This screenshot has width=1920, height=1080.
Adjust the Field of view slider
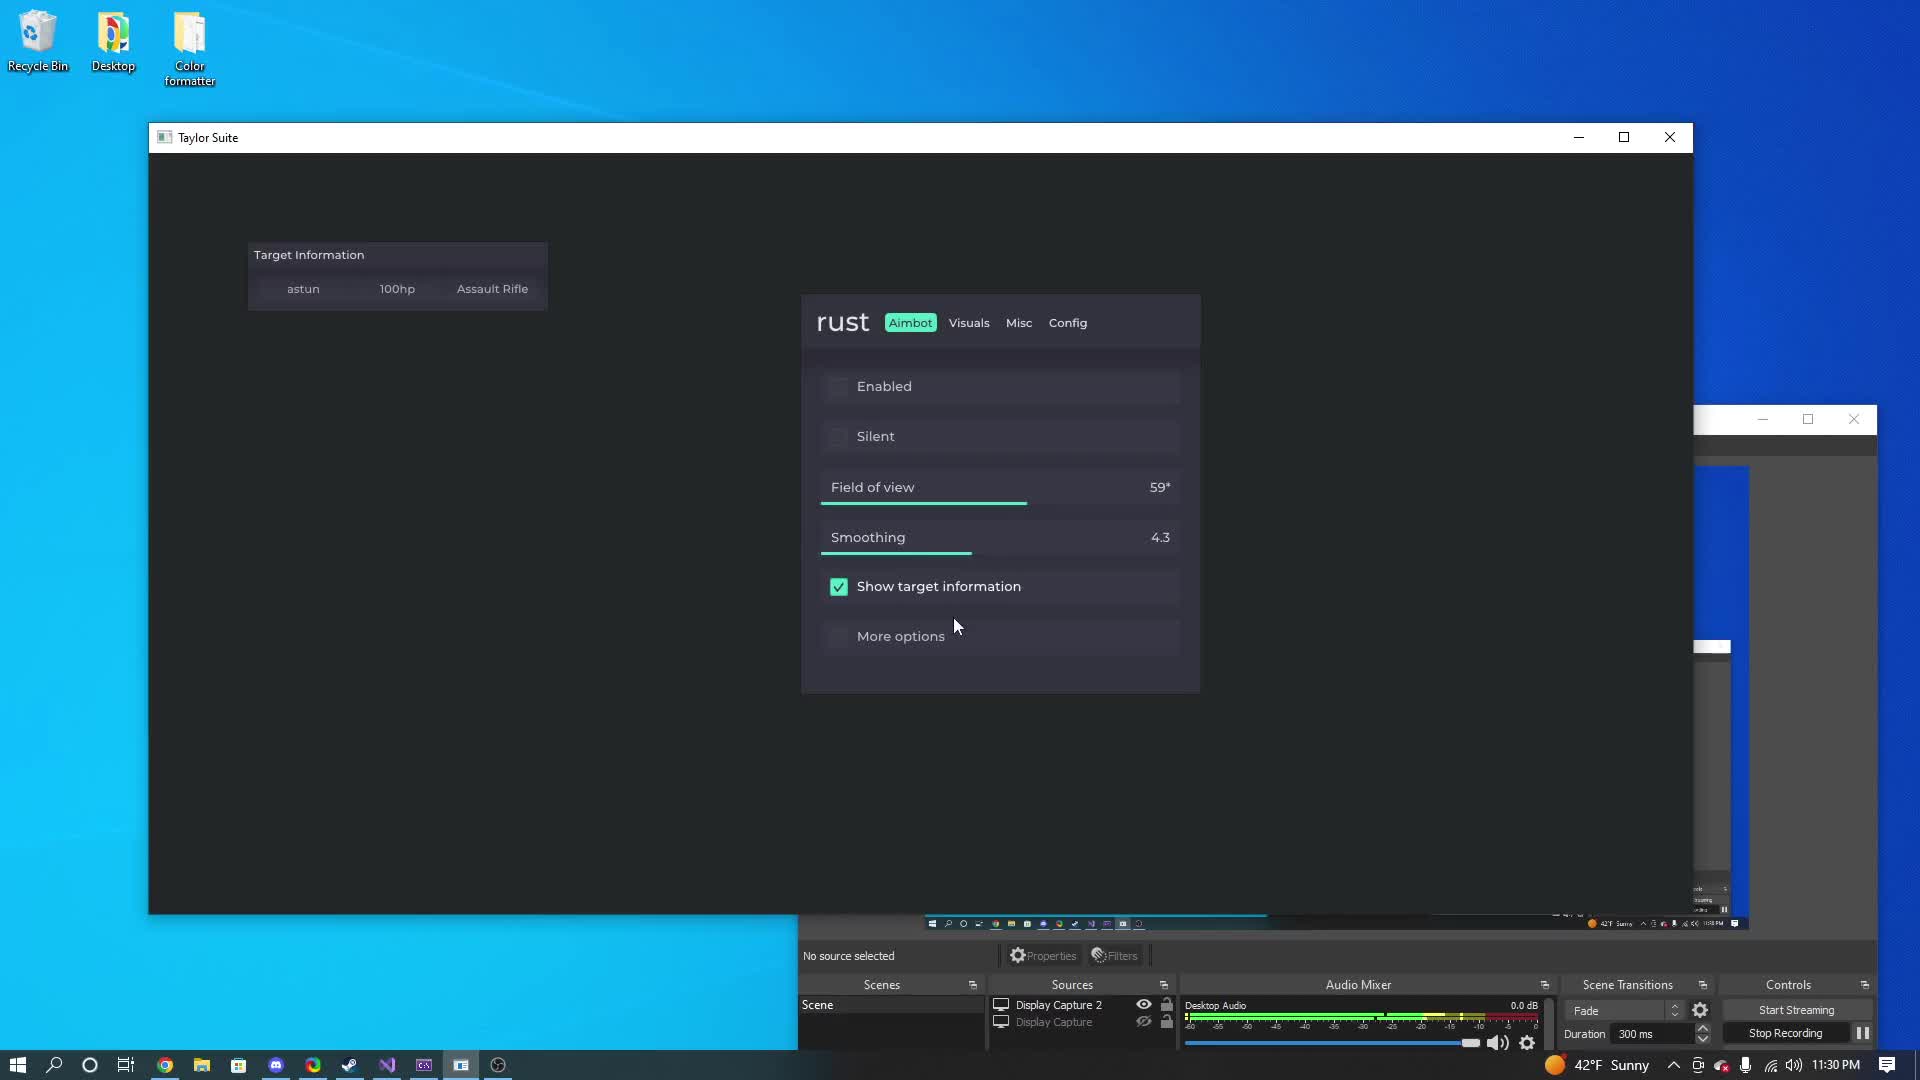coord(1000,488)
